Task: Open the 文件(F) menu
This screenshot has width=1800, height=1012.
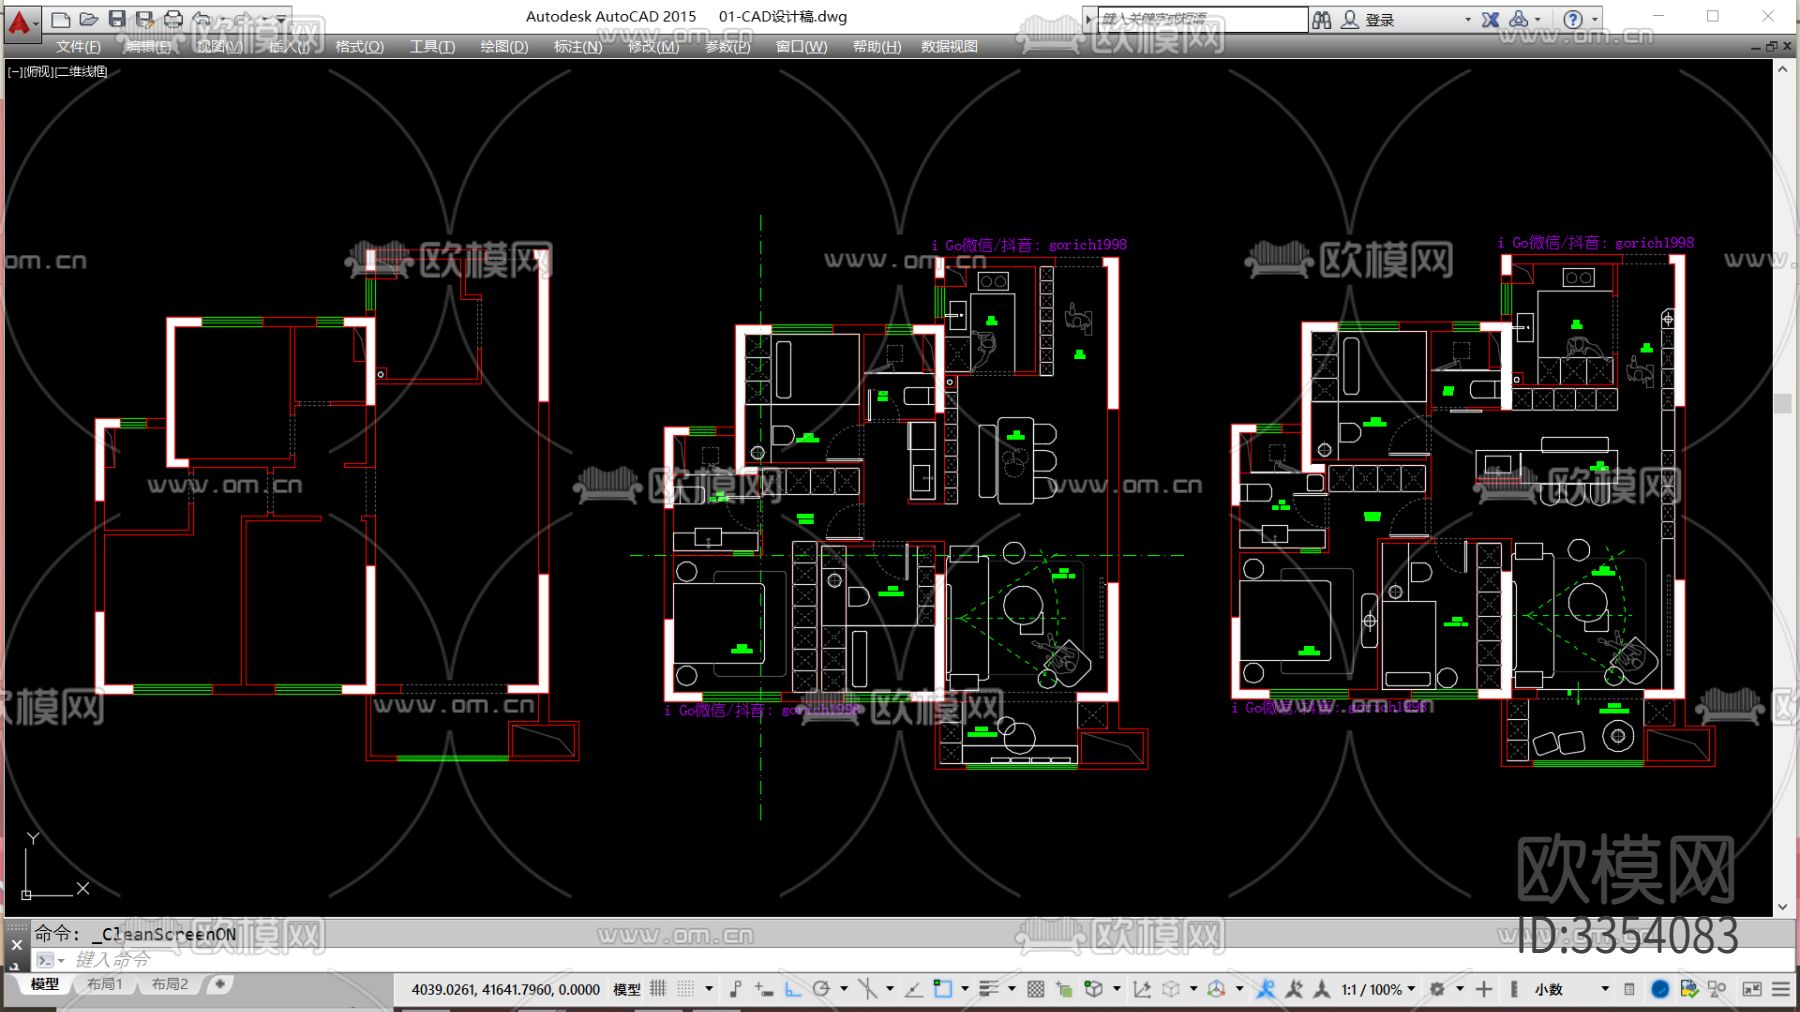Action: coord(78,46)
